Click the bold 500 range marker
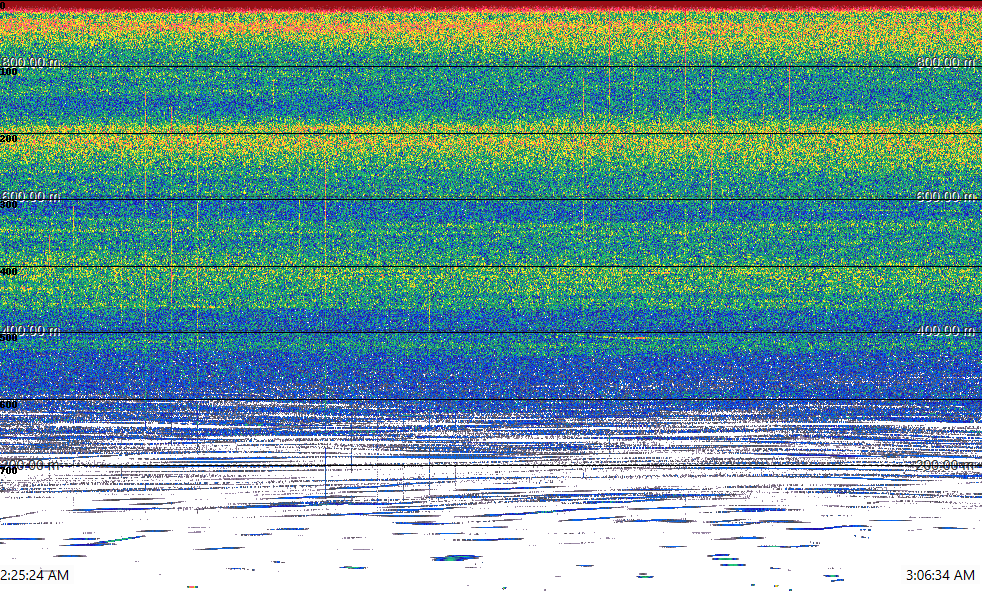 click(9, 338)
